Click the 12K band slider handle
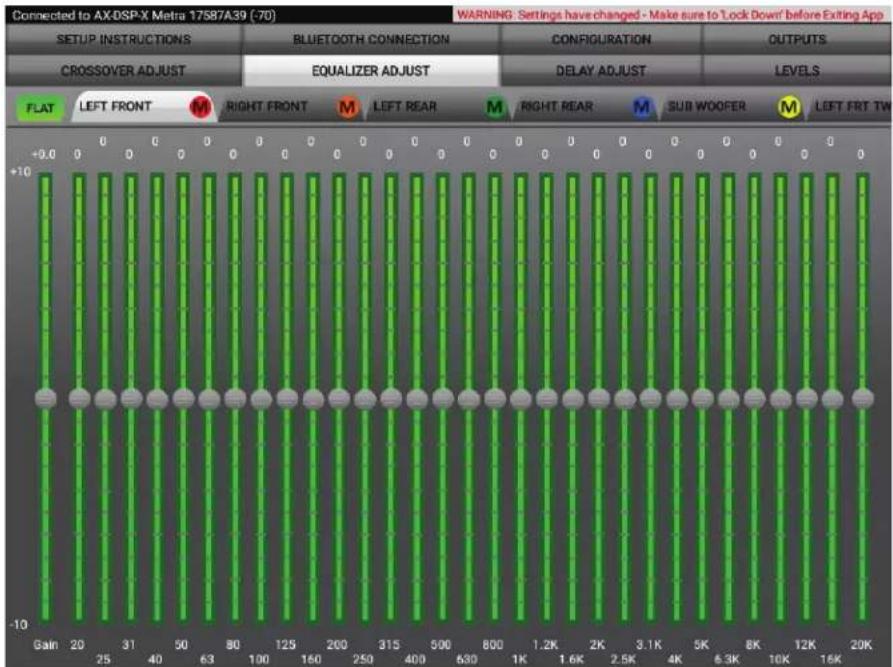This screenshot has width=893, height=667. click(x=806, y=398)
